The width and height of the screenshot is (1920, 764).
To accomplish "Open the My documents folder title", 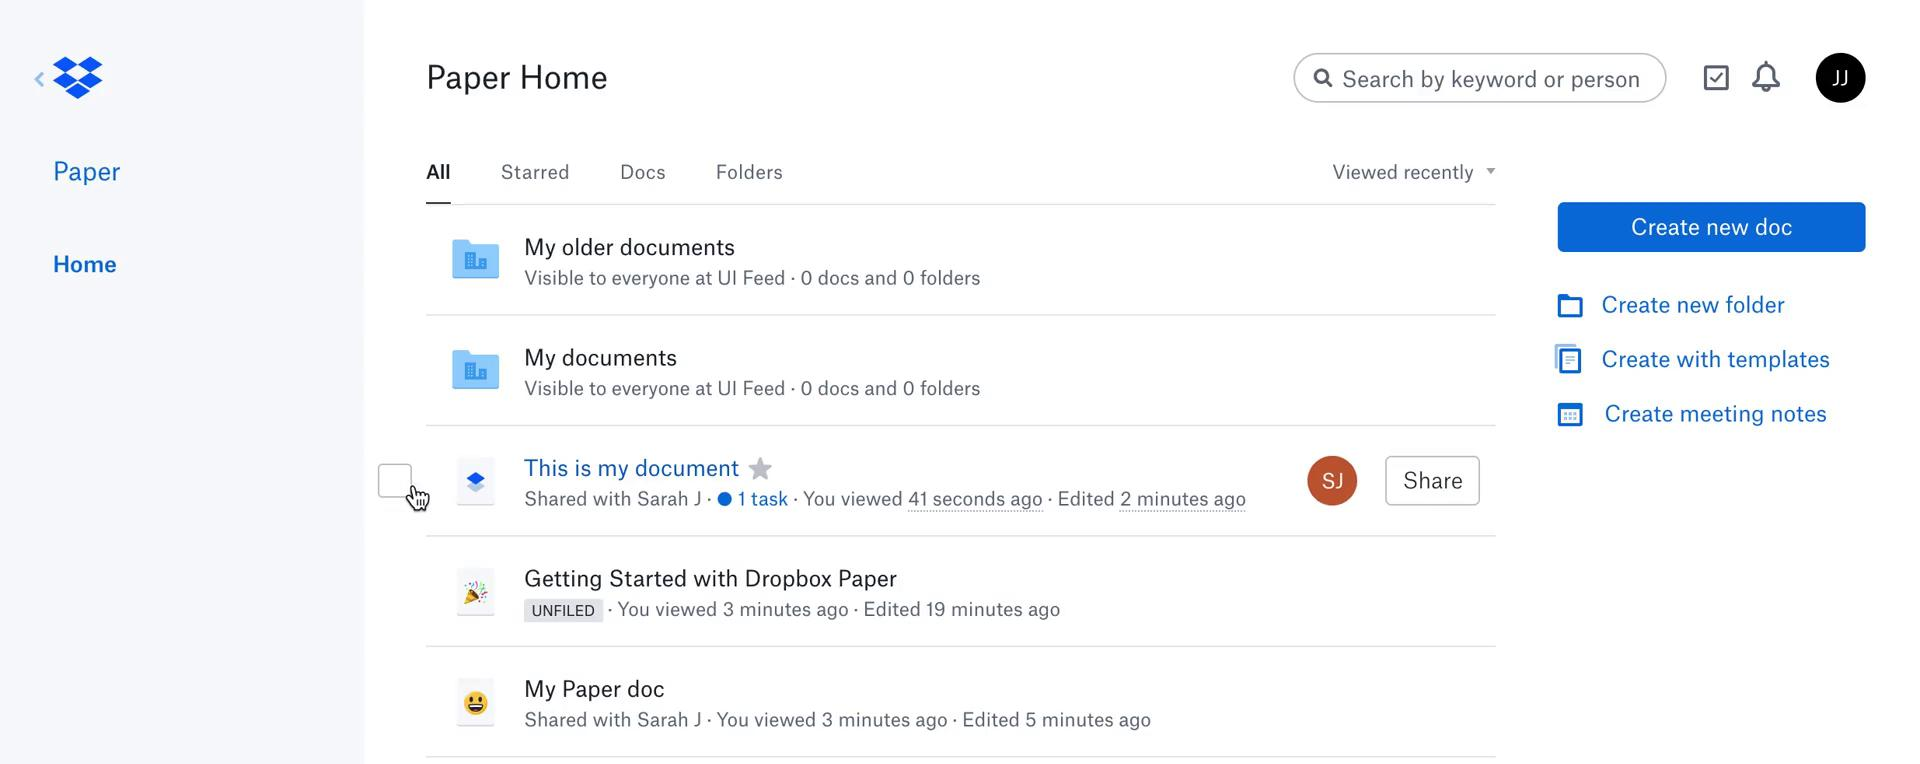I will 601,358.
